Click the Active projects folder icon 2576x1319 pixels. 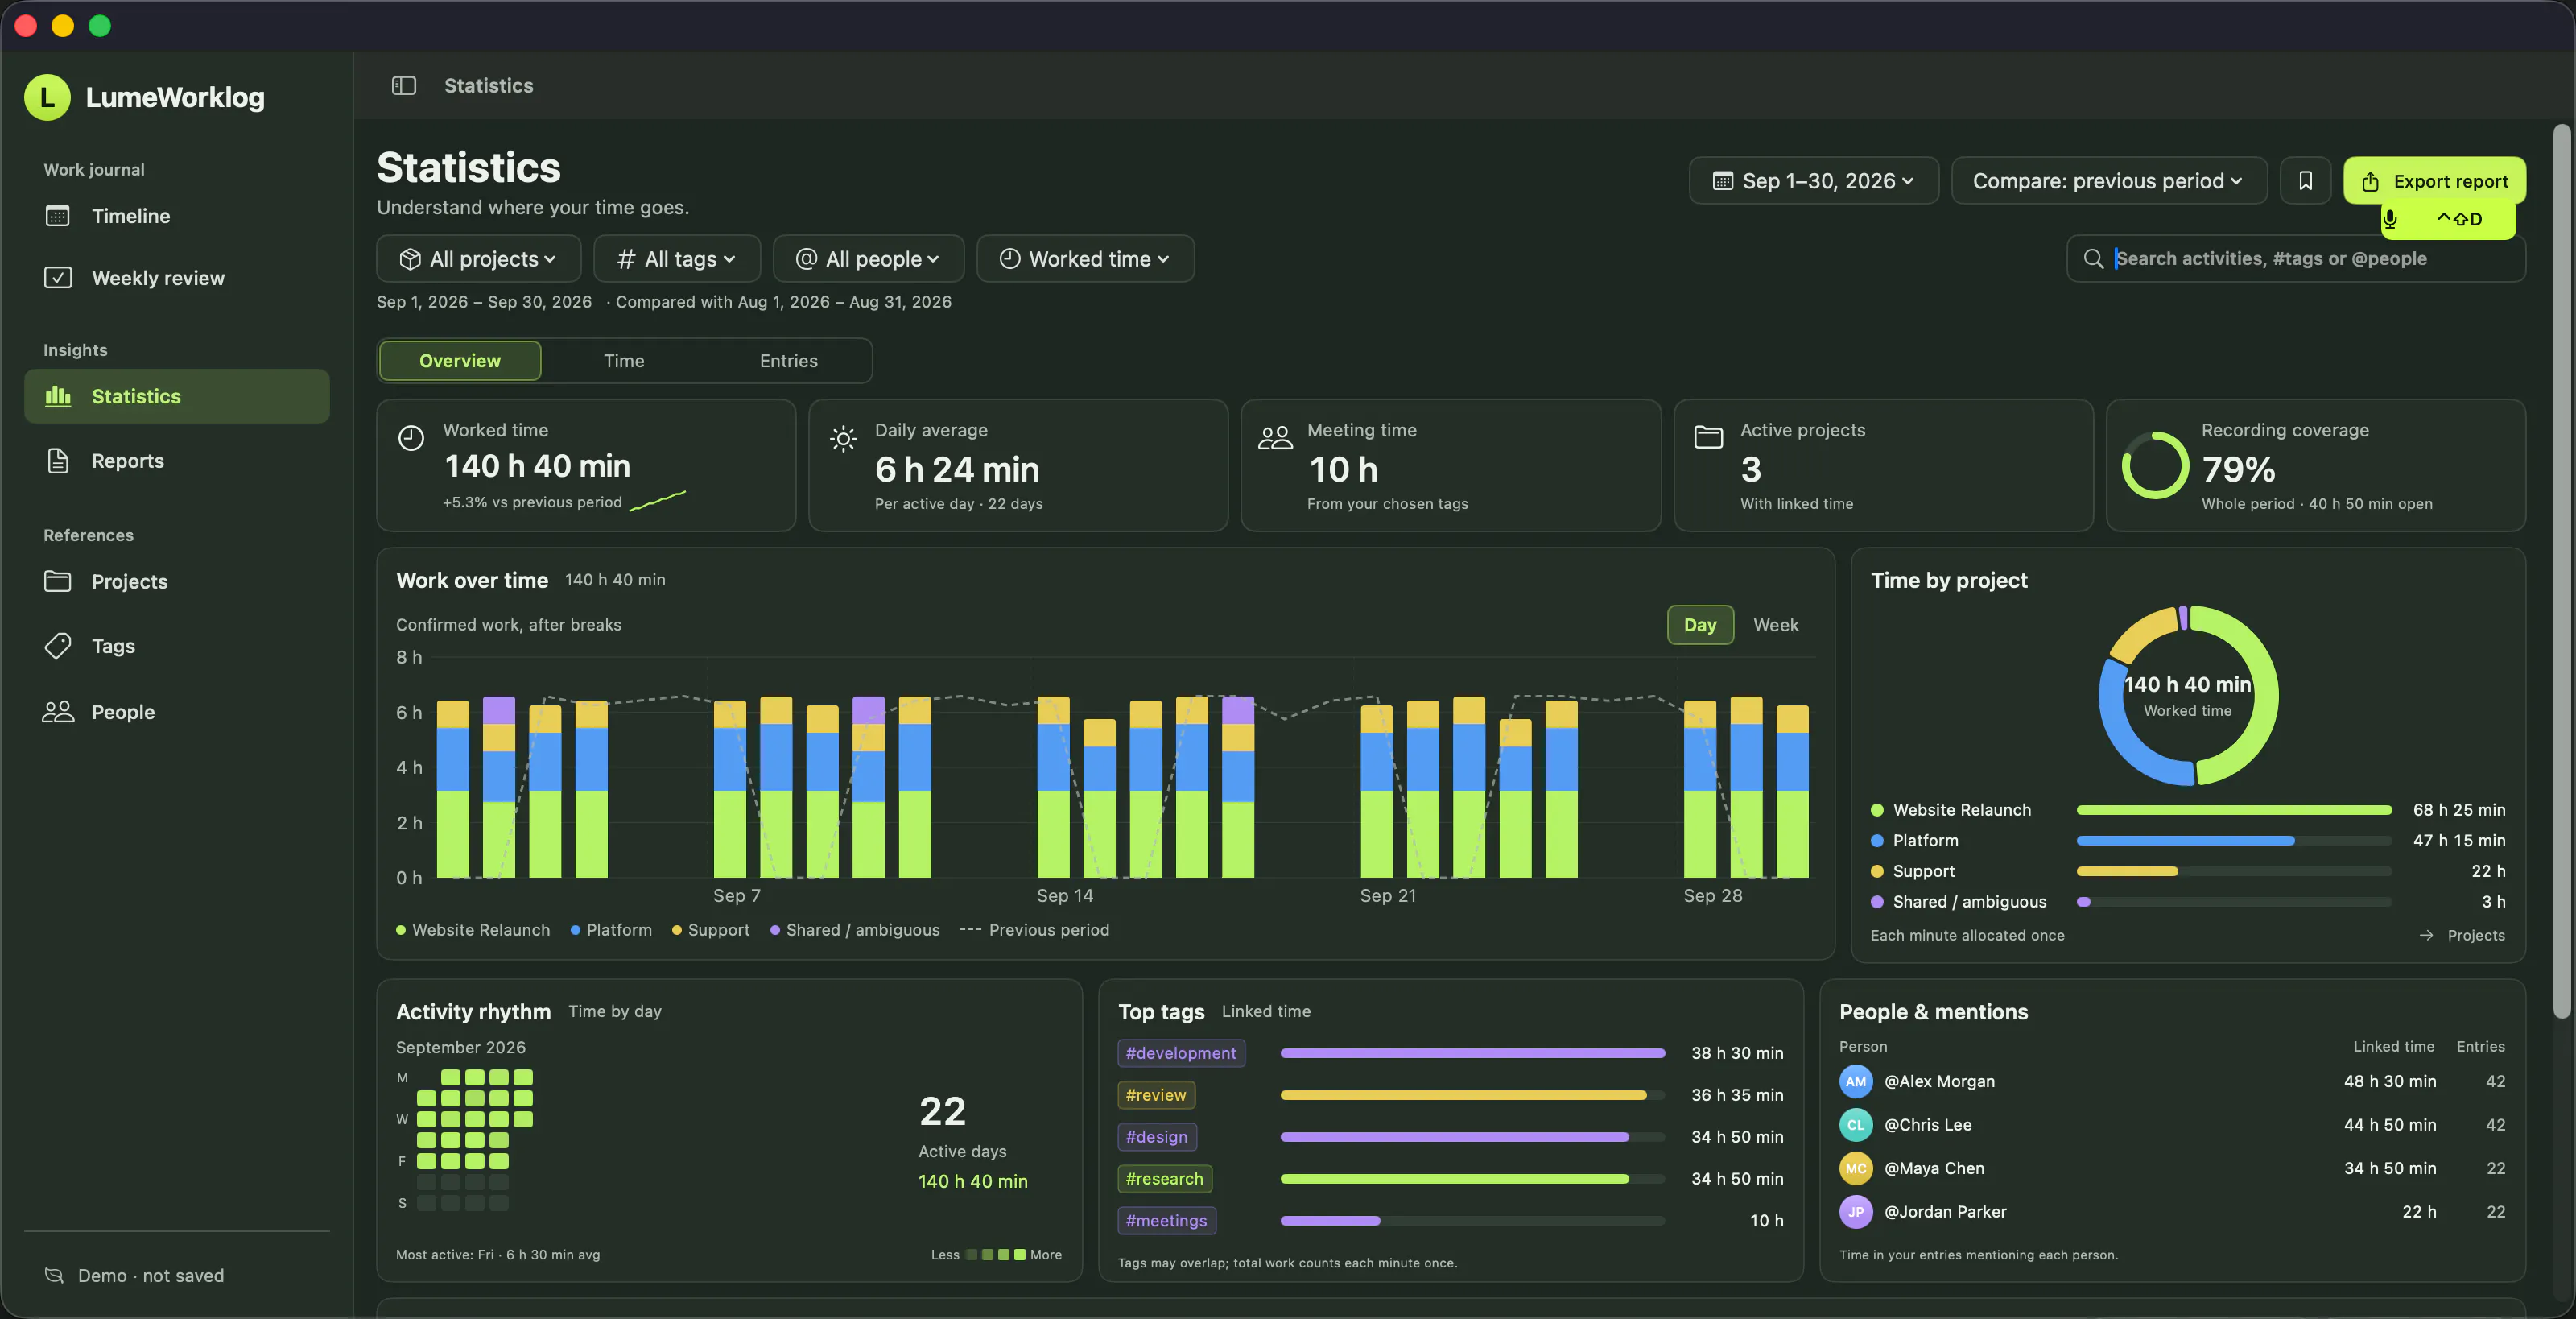point(1708,437)
